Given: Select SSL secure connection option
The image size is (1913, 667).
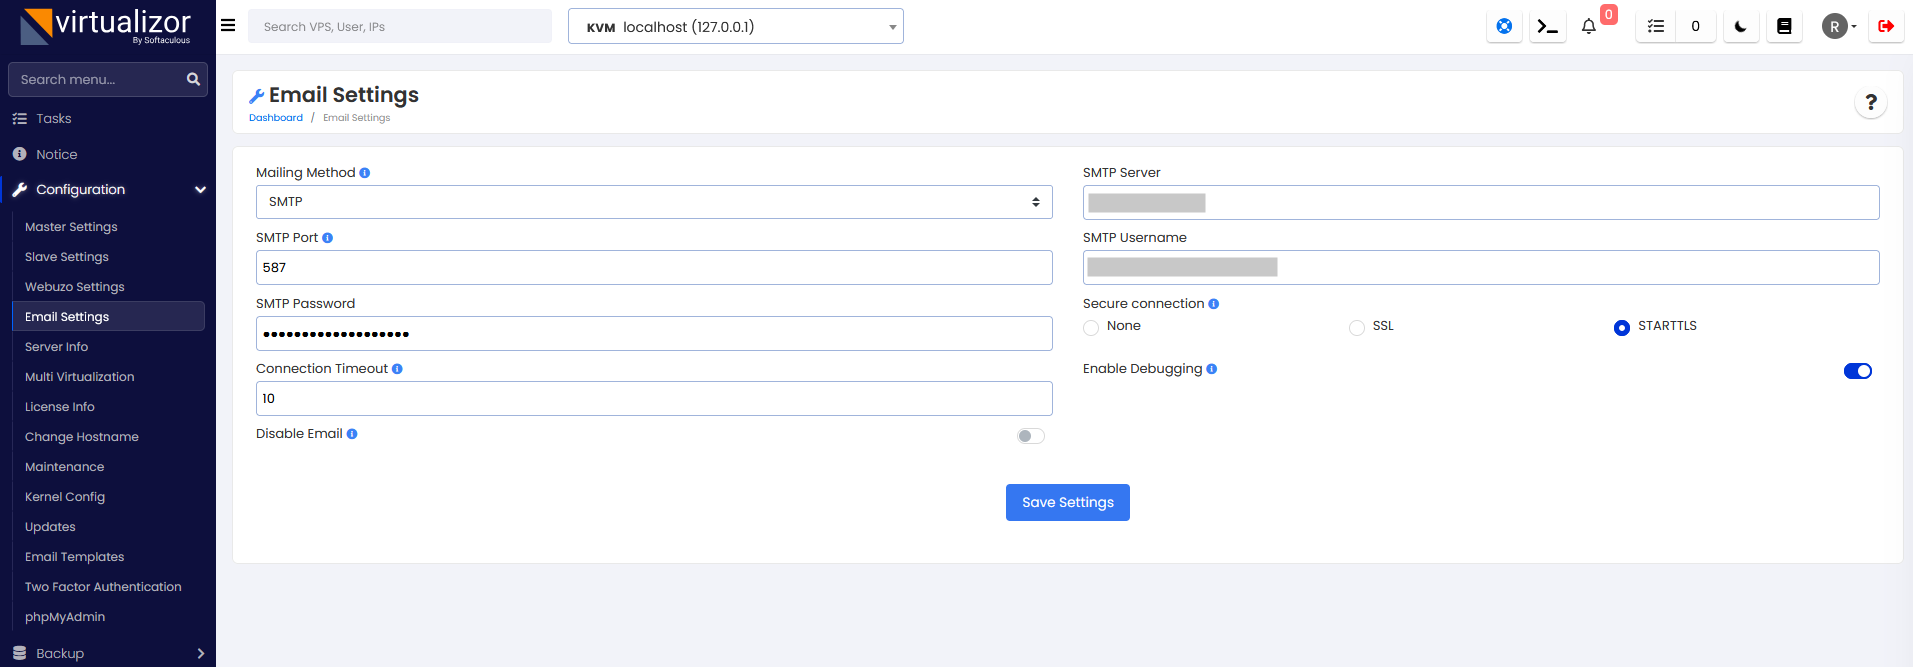Looking at the screenshot, I should point(1357,328).
